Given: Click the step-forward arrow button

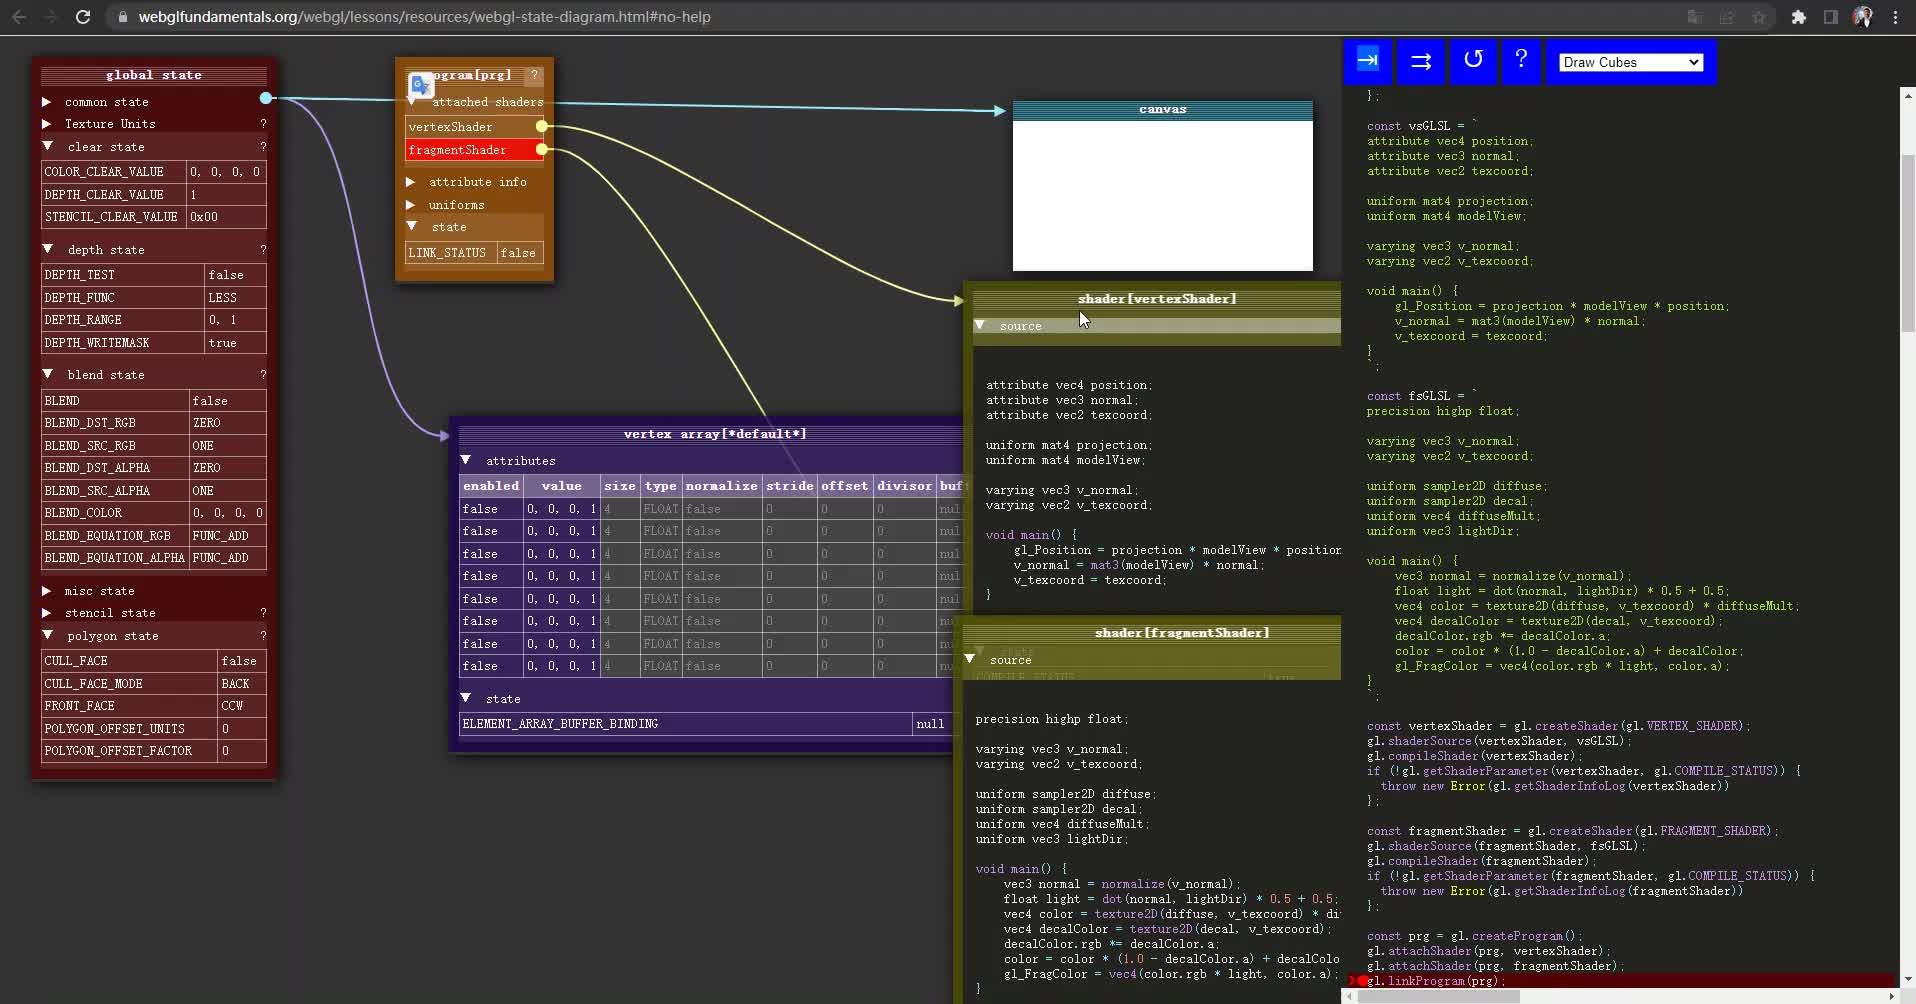Looking at the screenshot, I should point(1368,61).
